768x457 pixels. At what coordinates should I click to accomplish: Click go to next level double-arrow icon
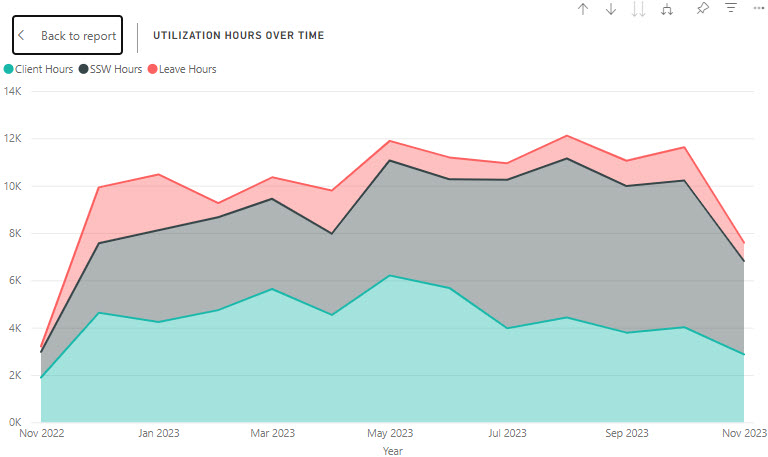[x=639, y=9]
